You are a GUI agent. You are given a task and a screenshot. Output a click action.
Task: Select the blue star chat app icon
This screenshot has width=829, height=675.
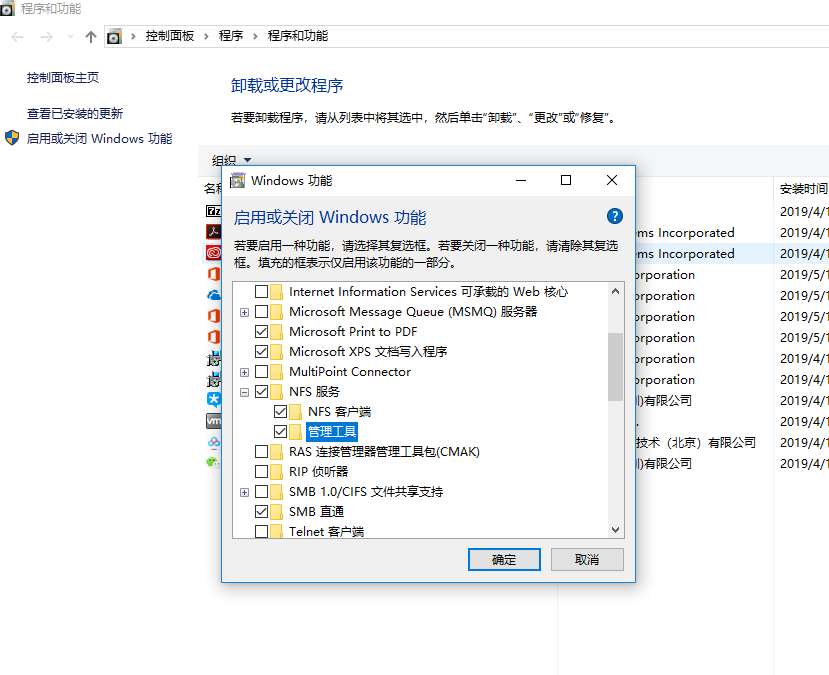click(x=213, y=400)
